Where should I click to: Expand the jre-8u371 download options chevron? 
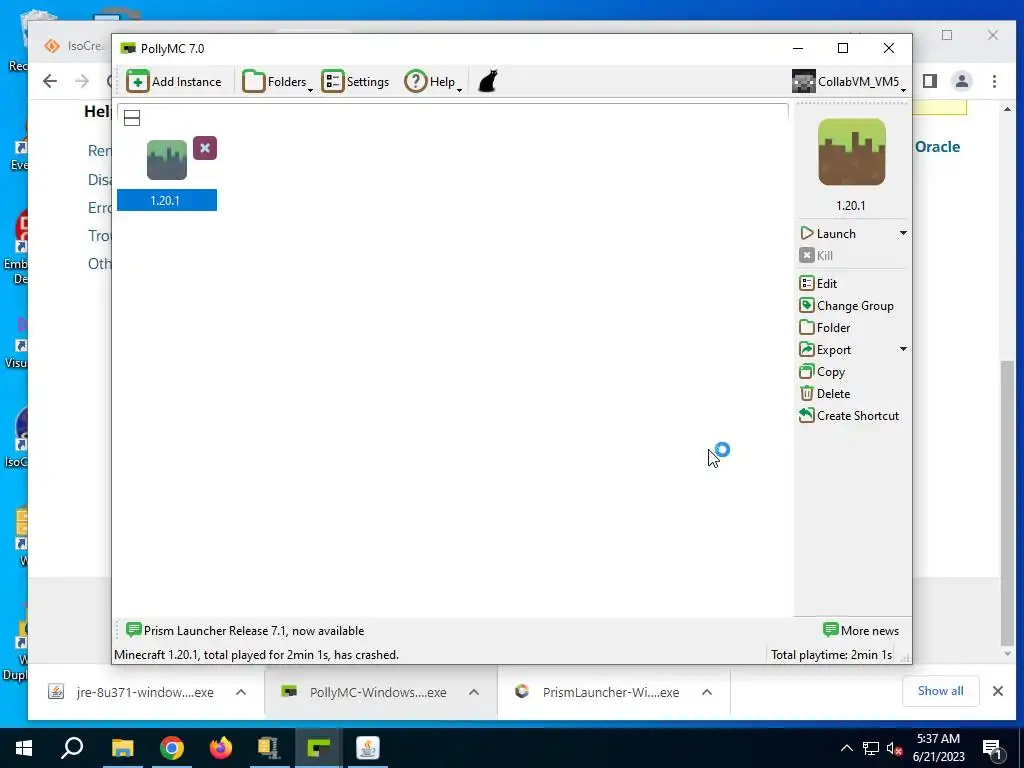(x=240, y=692)
